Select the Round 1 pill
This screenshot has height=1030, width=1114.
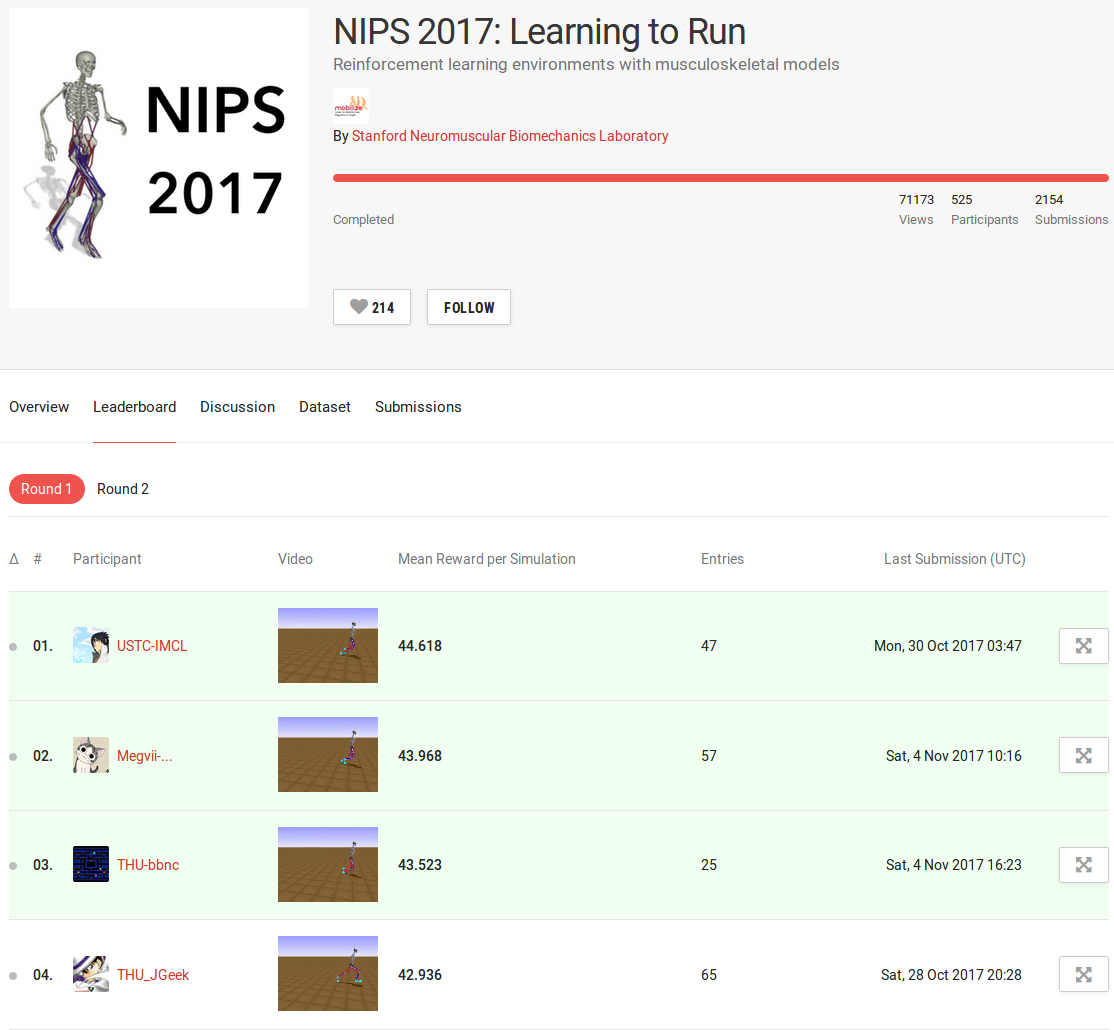coord(47,489)
